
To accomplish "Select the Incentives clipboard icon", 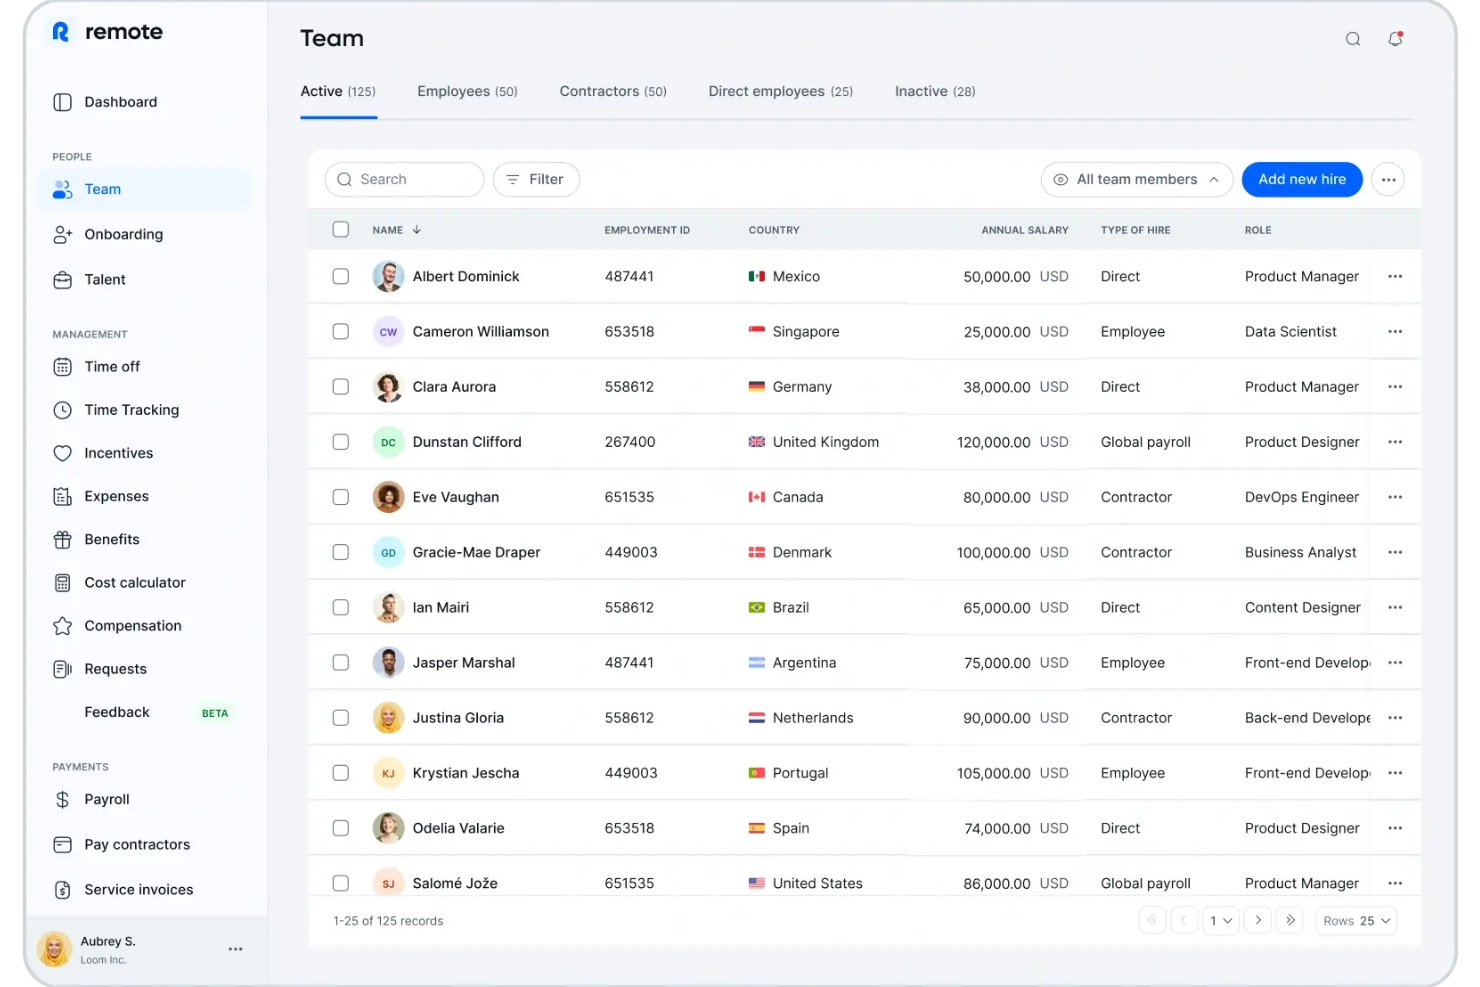I will click(62, 452).
